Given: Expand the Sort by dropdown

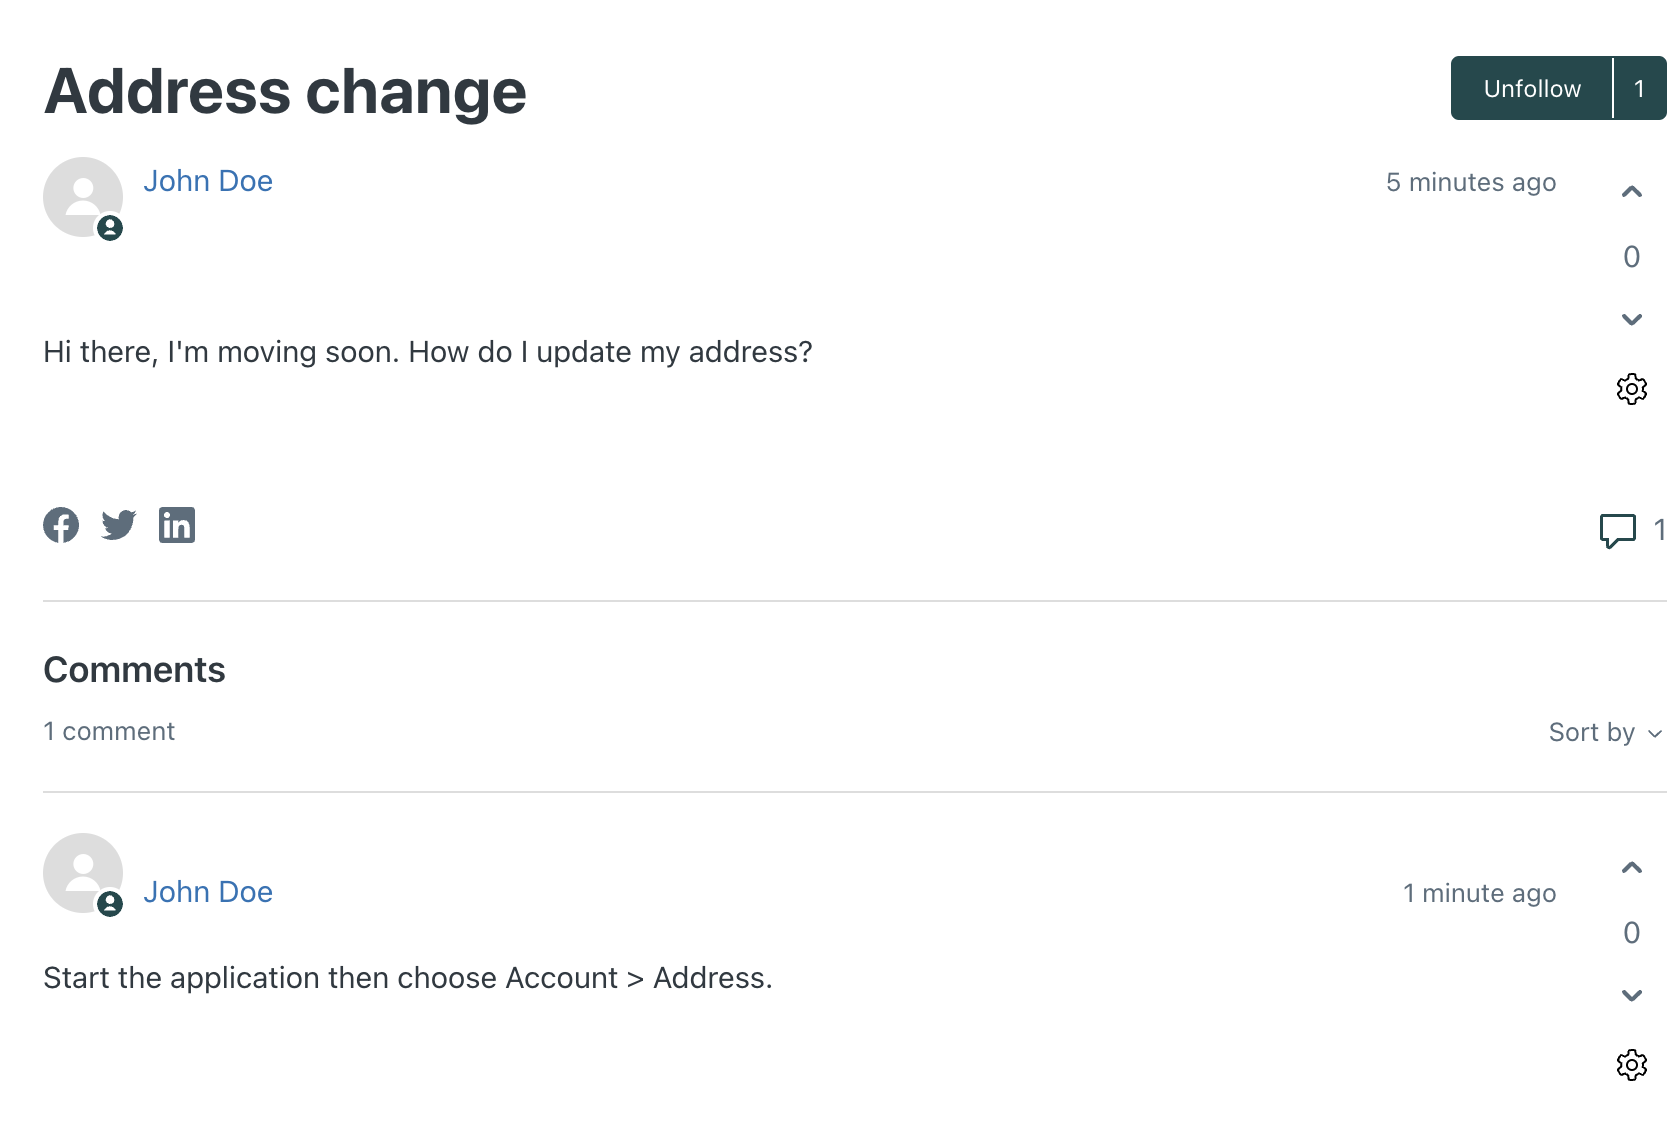Looking at the screenshot, I should (x=1606, y=732).
